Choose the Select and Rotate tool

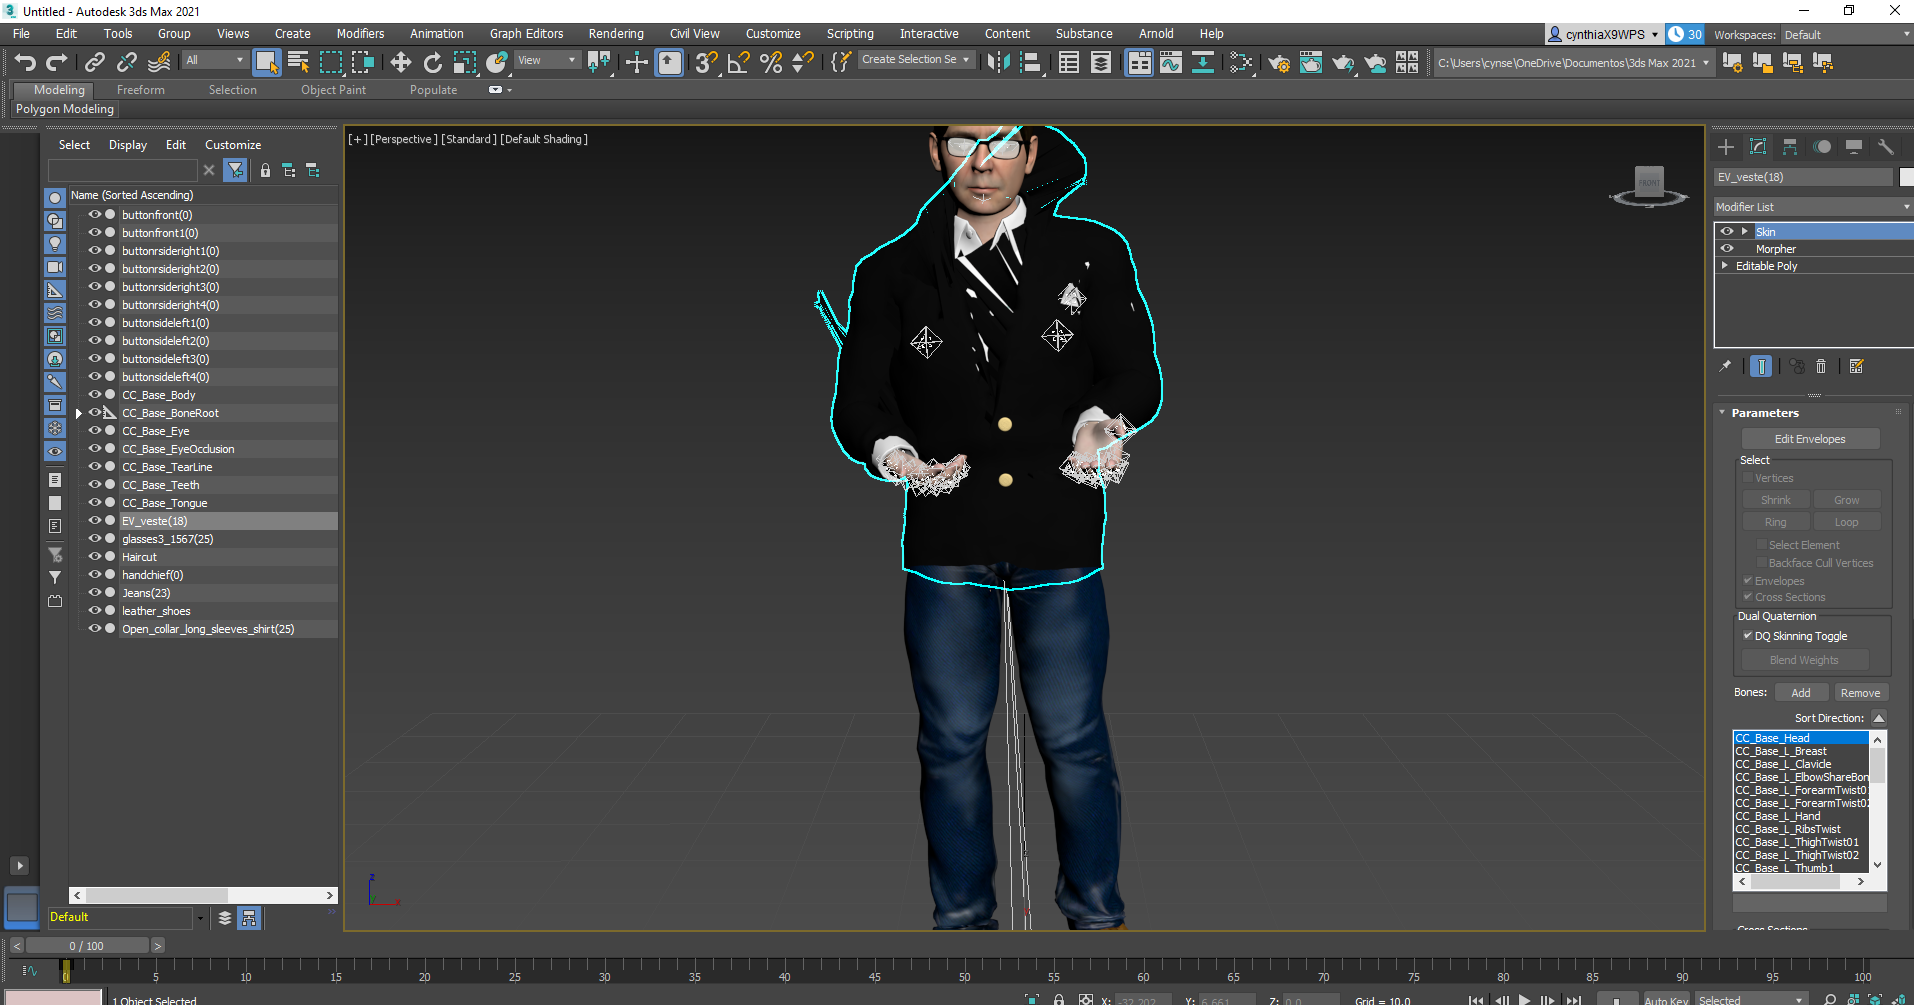pyautogui.click(x=433, y=63)
